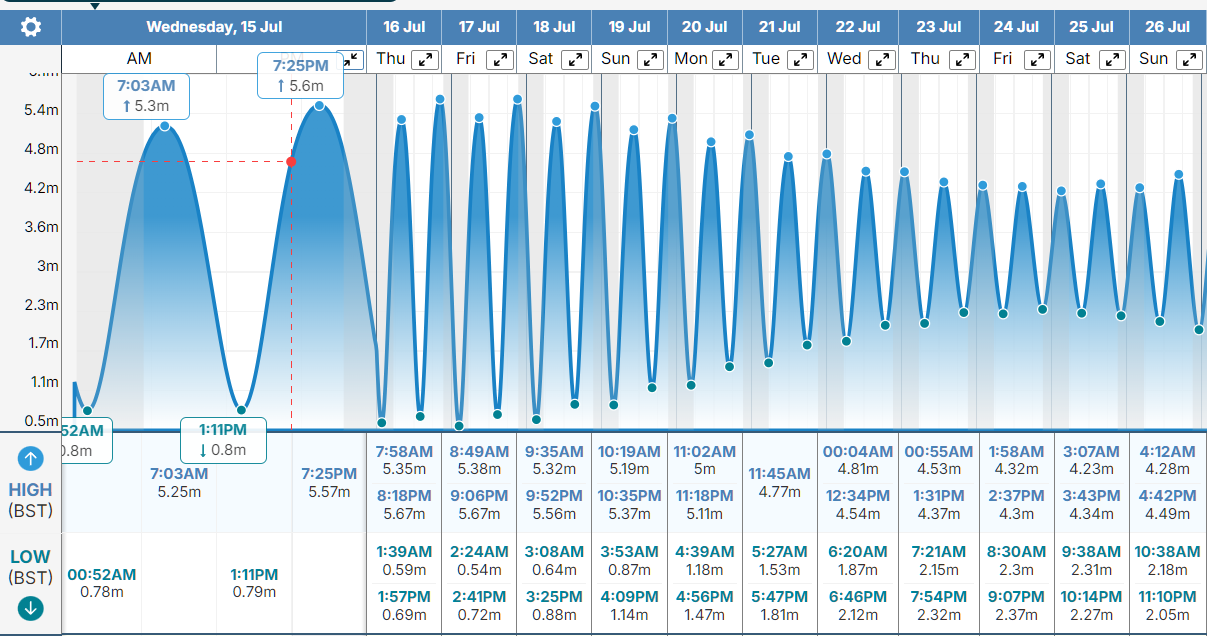Select the 22 Jul date header

(x=858, y=27)
